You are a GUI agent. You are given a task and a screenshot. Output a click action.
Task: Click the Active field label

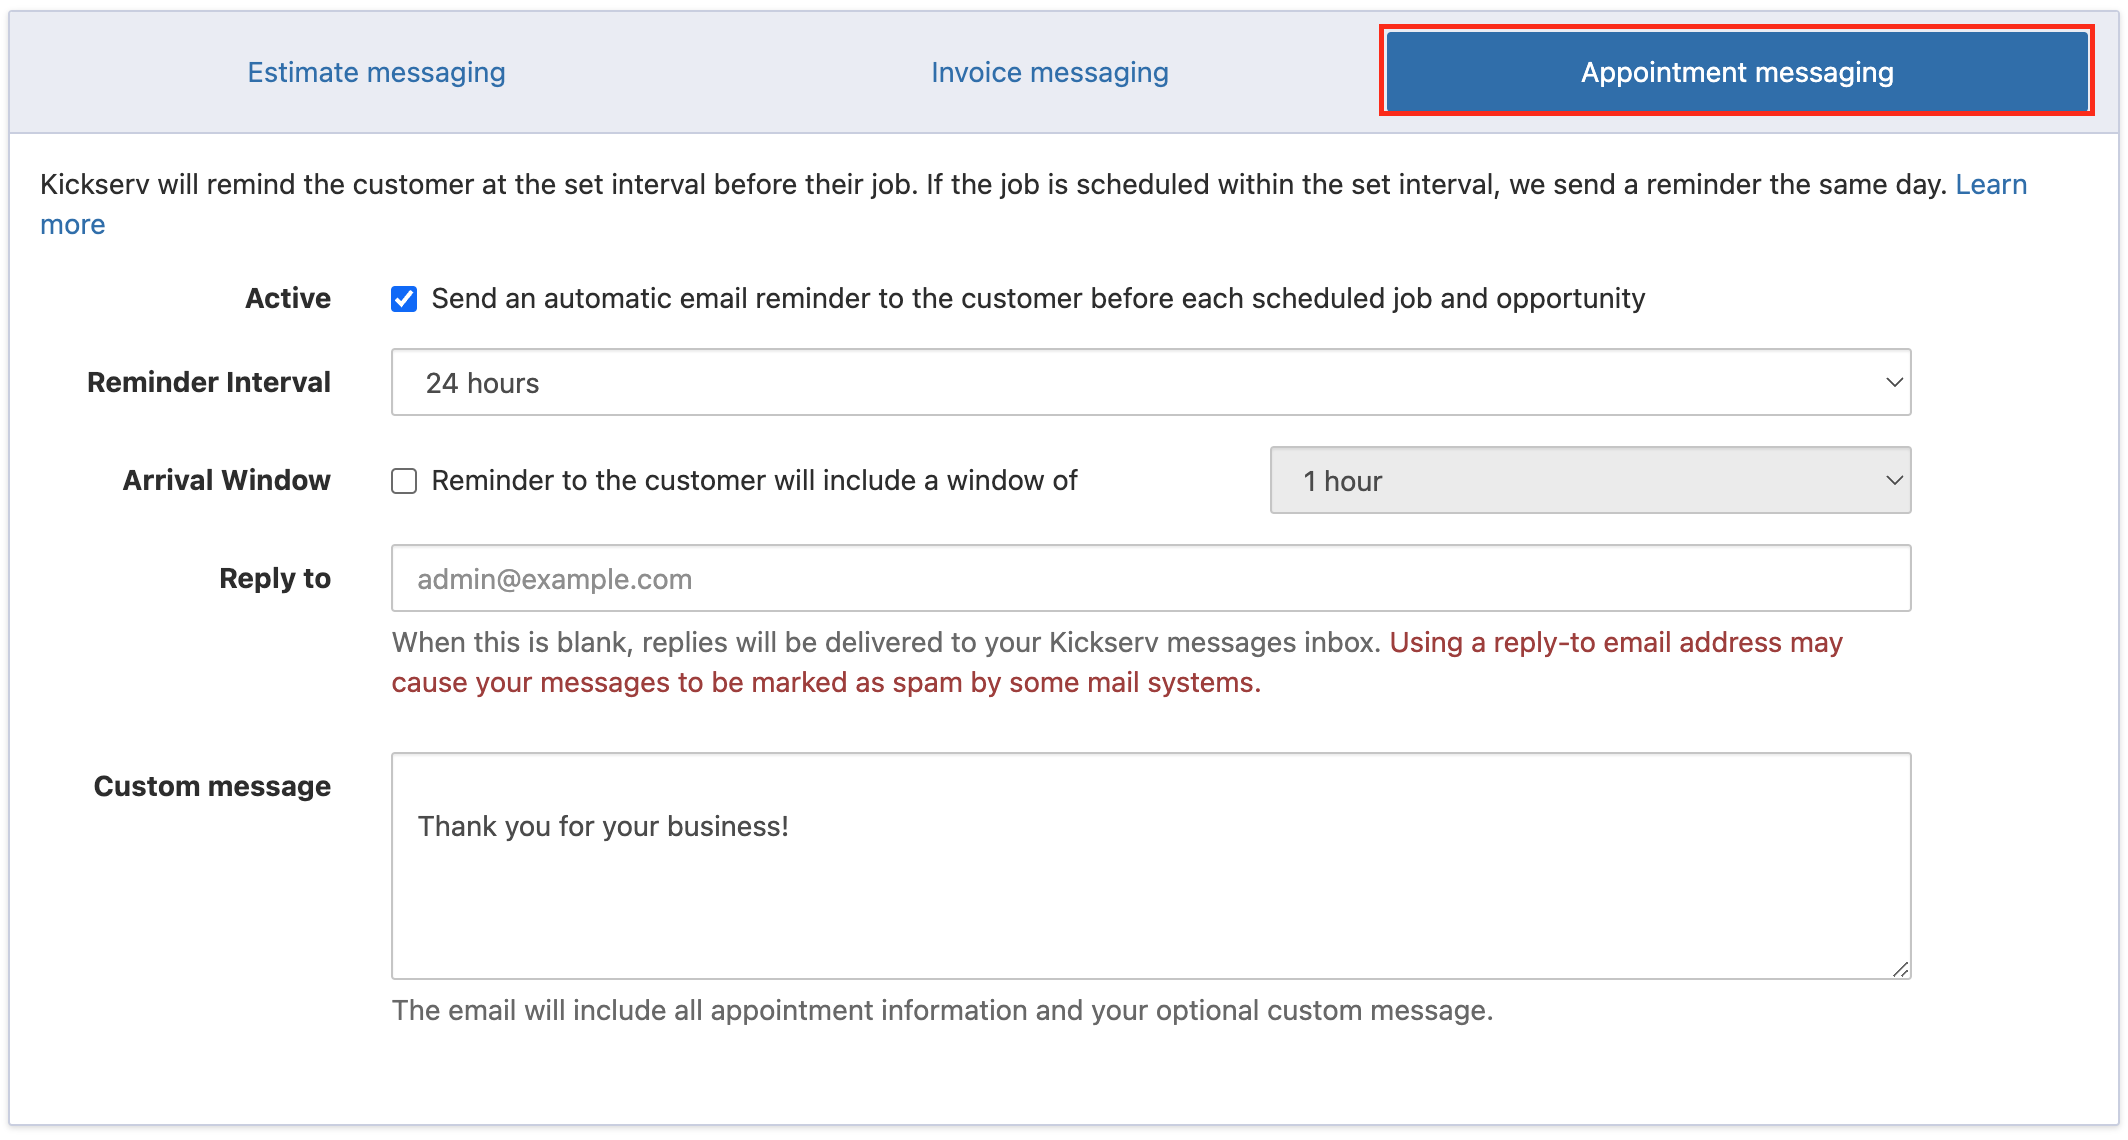tap(288, 299)
